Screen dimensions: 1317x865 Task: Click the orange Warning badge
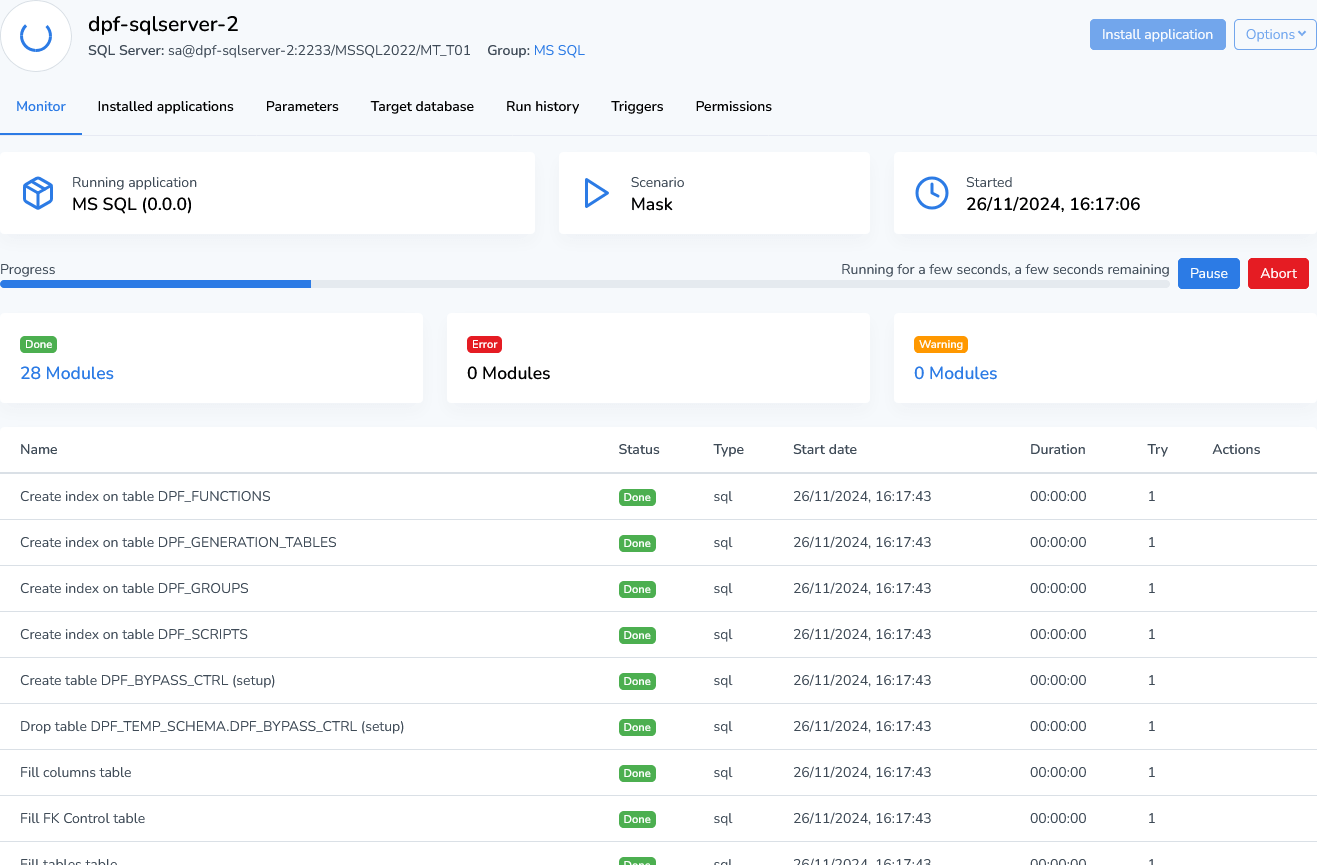(x=940, y=344)
